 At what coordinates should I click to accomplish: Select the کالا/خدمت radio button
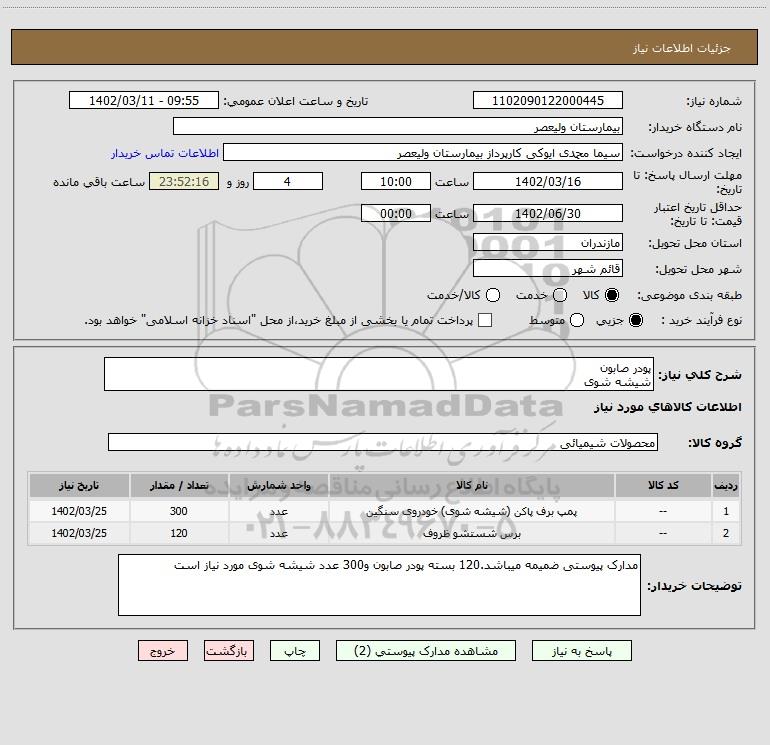pos(493,295)
